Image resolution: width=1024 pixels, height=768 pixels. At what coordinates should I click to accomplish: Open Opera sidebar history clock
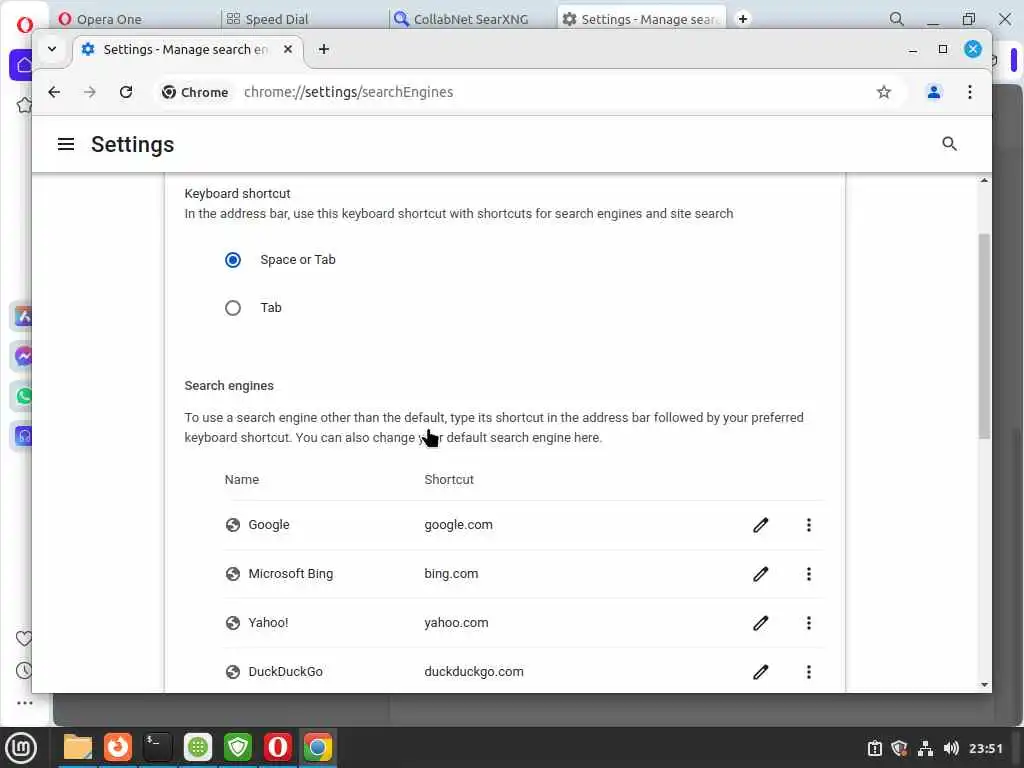(24, 670)
